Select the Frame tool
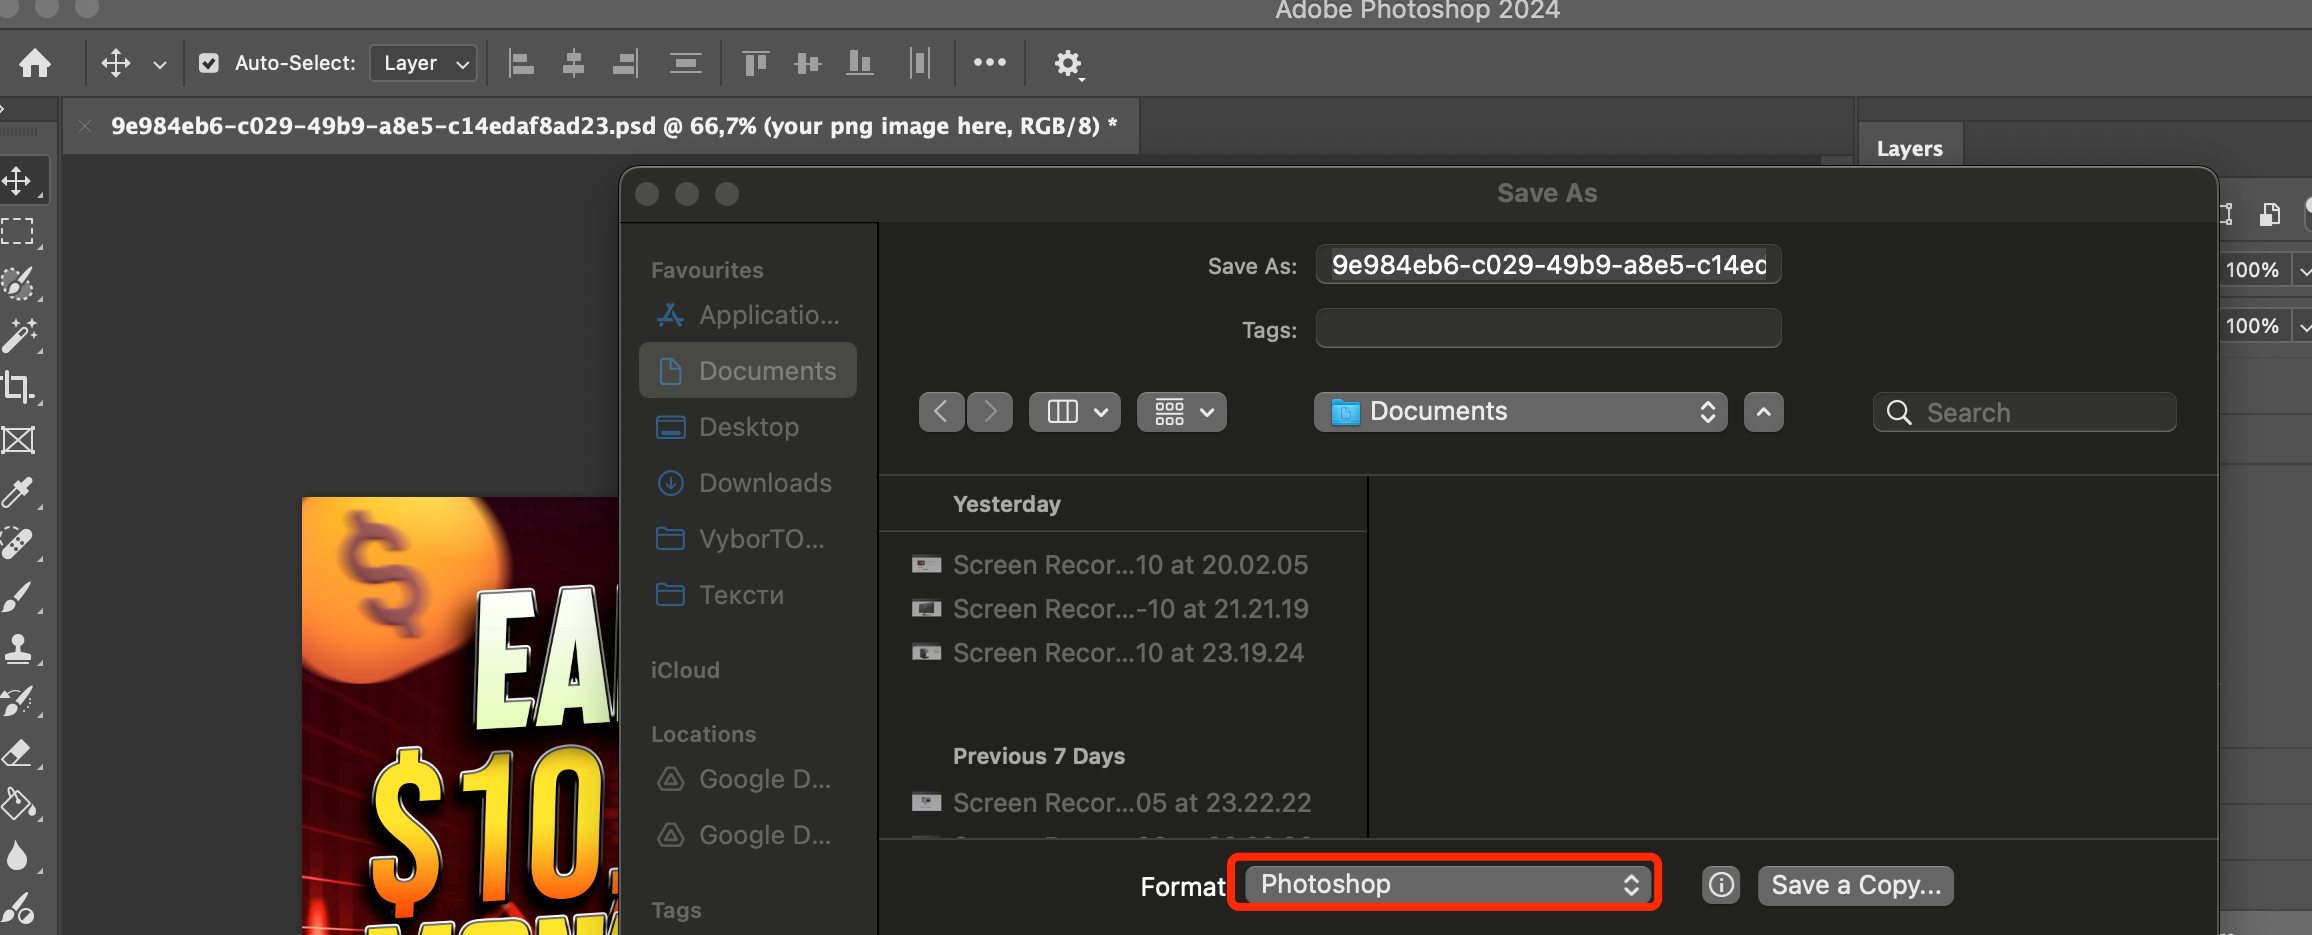The width and height of the screenshot is (2312, 935). [x=18, y=440]
